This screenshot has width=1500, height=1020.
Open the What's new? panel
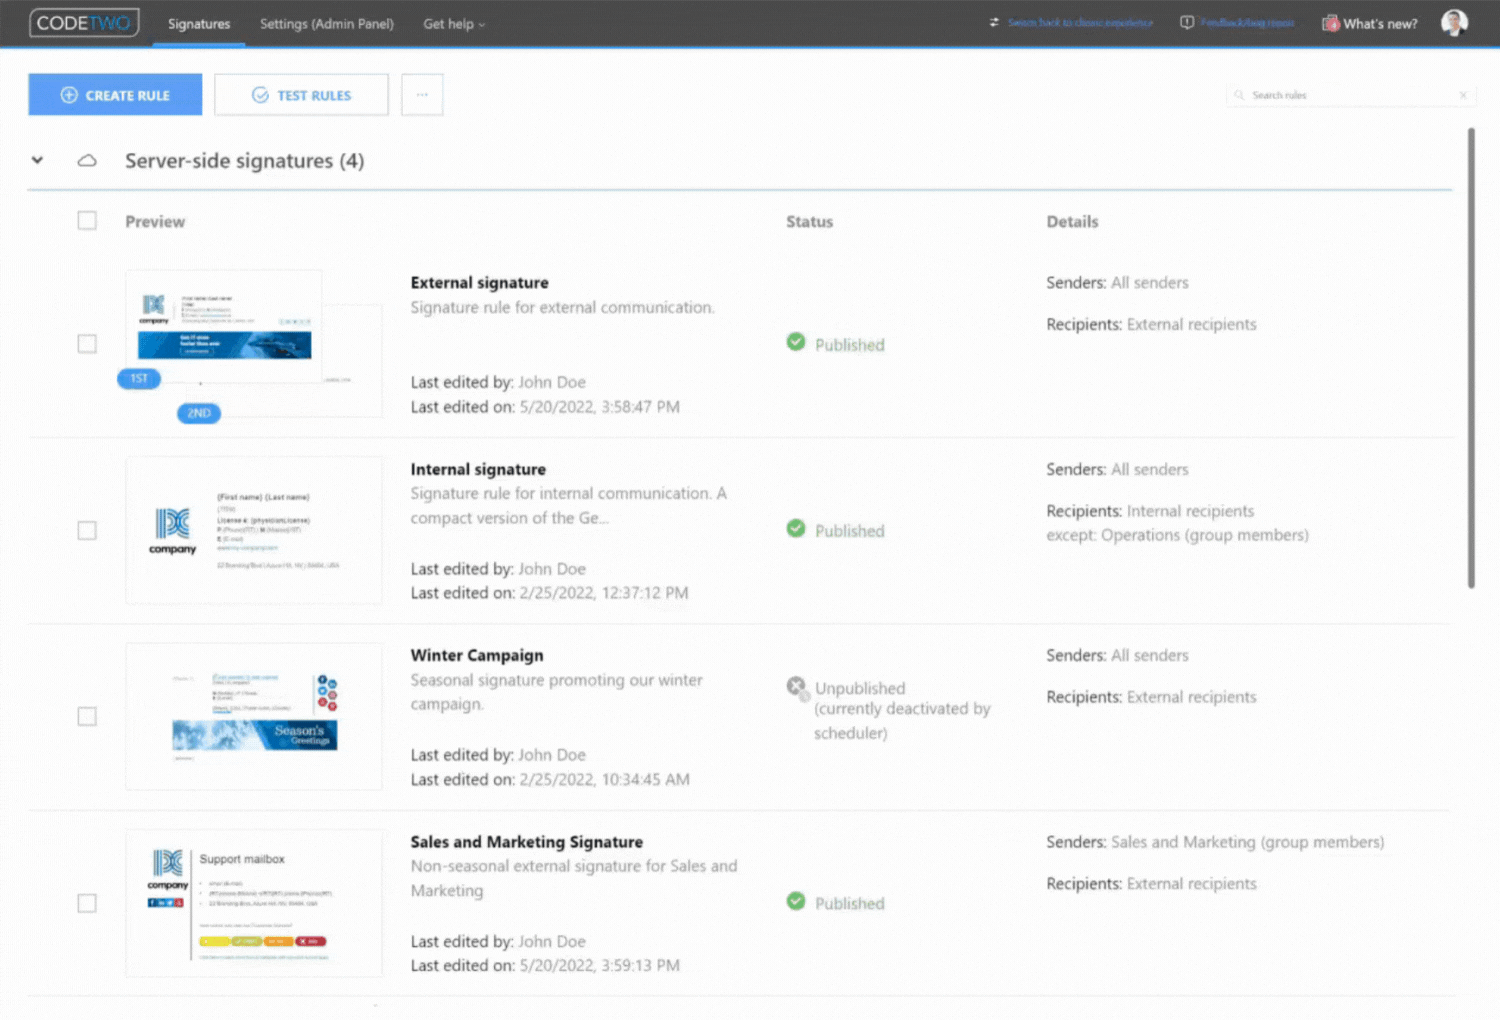[x=1380, y=24]
